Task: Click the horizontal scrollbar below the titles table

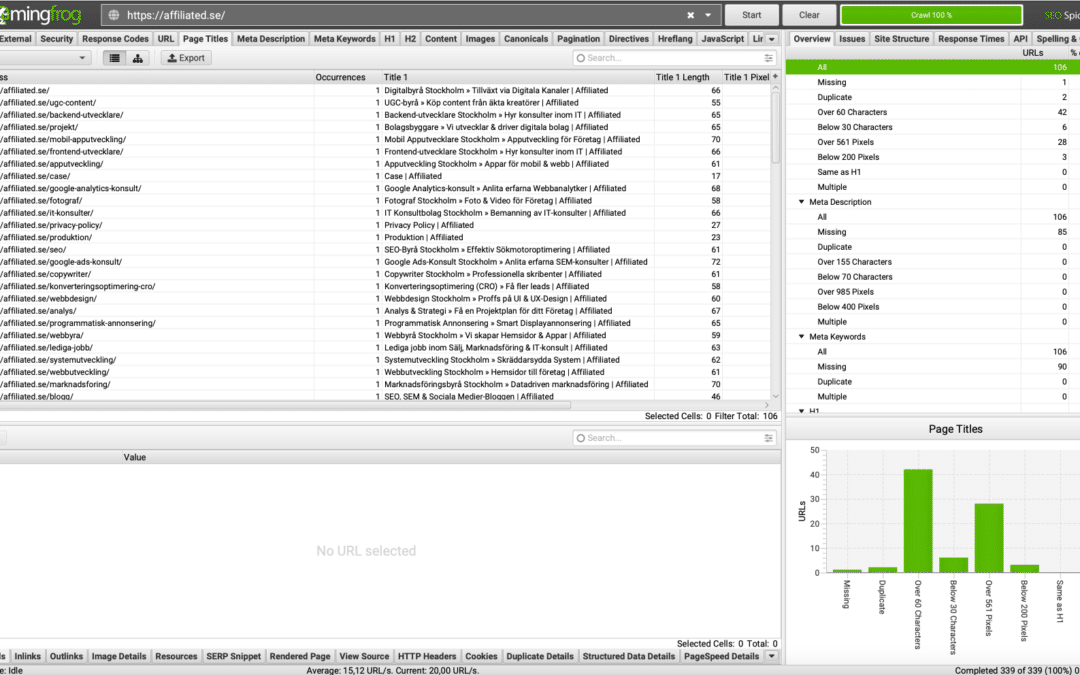Action: pyautogui.click(x=285, y=405)
